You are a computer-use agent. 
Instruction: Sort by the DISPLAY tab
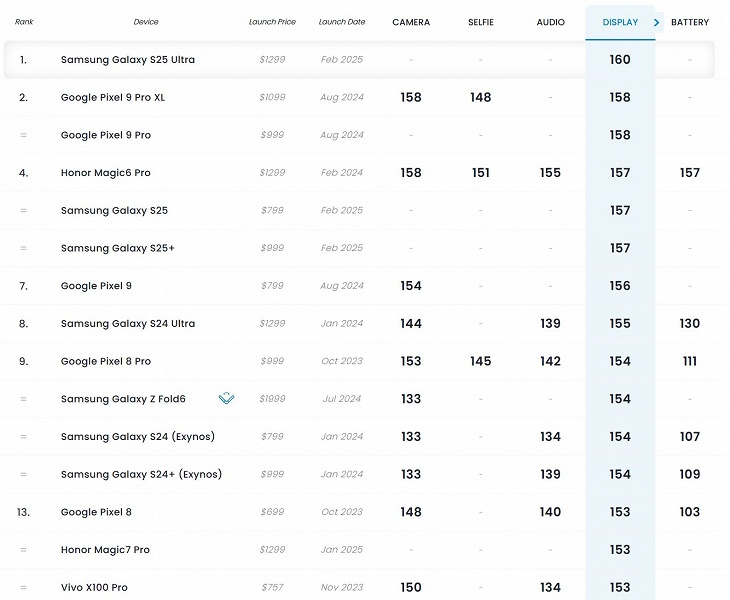click(x=620, y=22)
